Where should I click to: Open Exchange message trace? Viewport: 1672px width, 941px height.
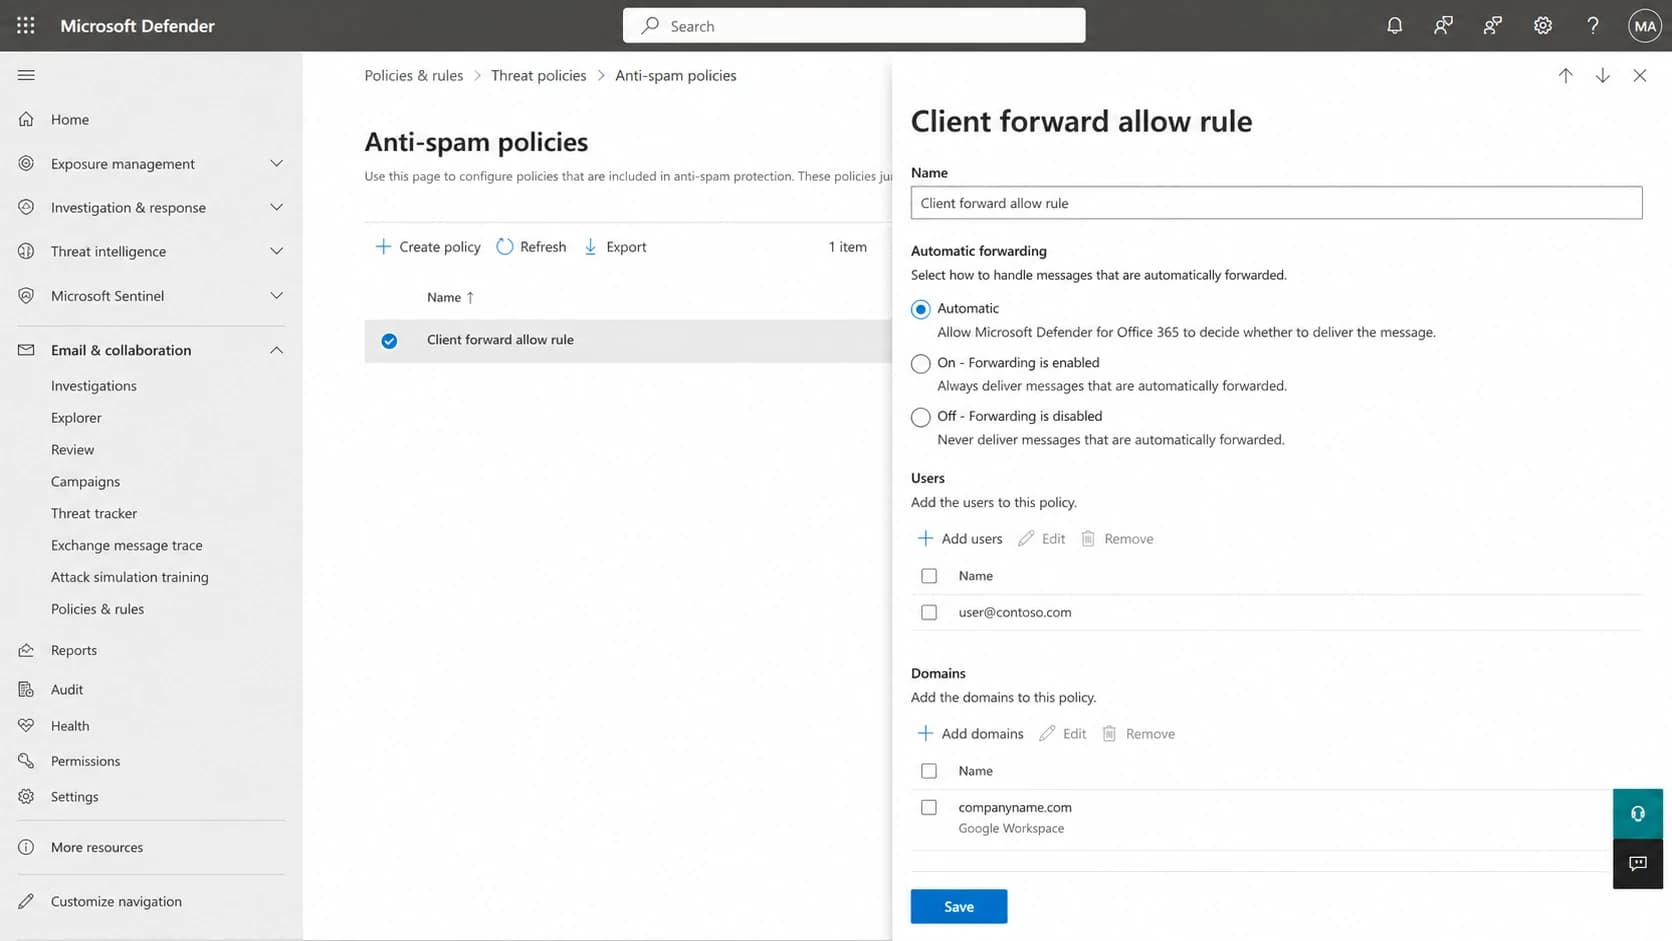tap(127, 545)
